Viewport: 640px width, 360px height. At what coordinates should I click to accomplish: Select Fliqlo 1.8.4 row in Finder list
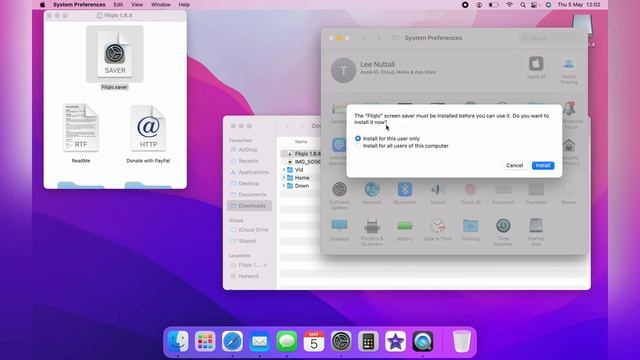point(301,154)
